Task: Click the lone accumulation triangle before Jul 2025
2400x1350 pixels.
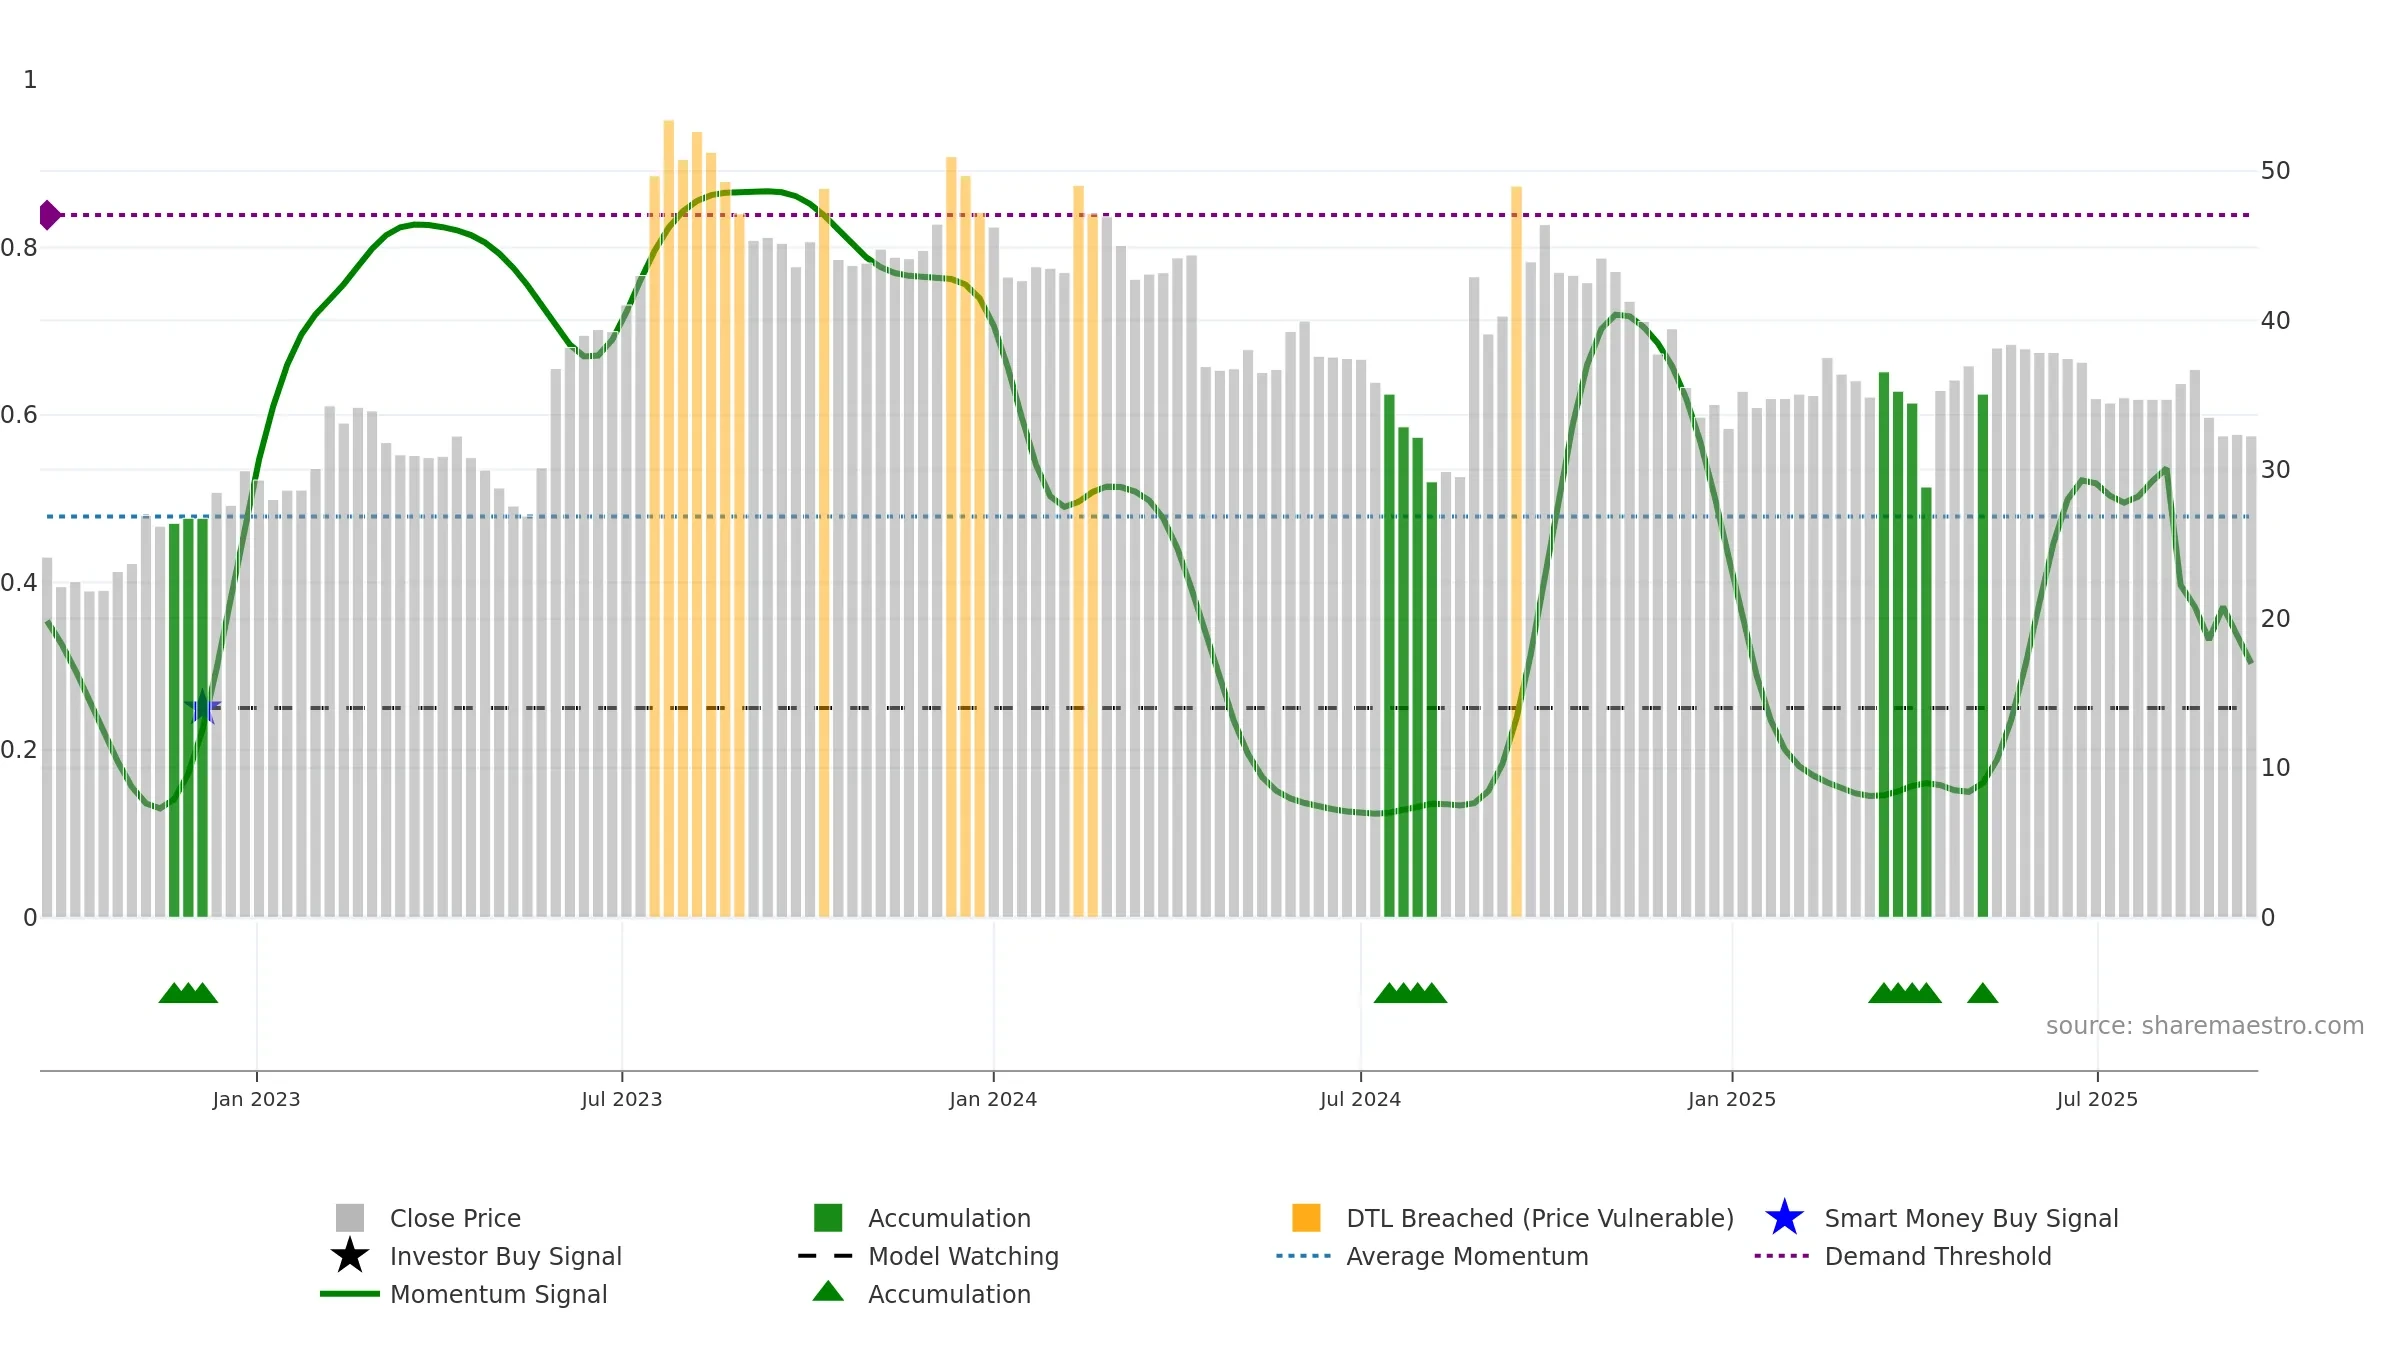Action: click(x=1982, y=993)
